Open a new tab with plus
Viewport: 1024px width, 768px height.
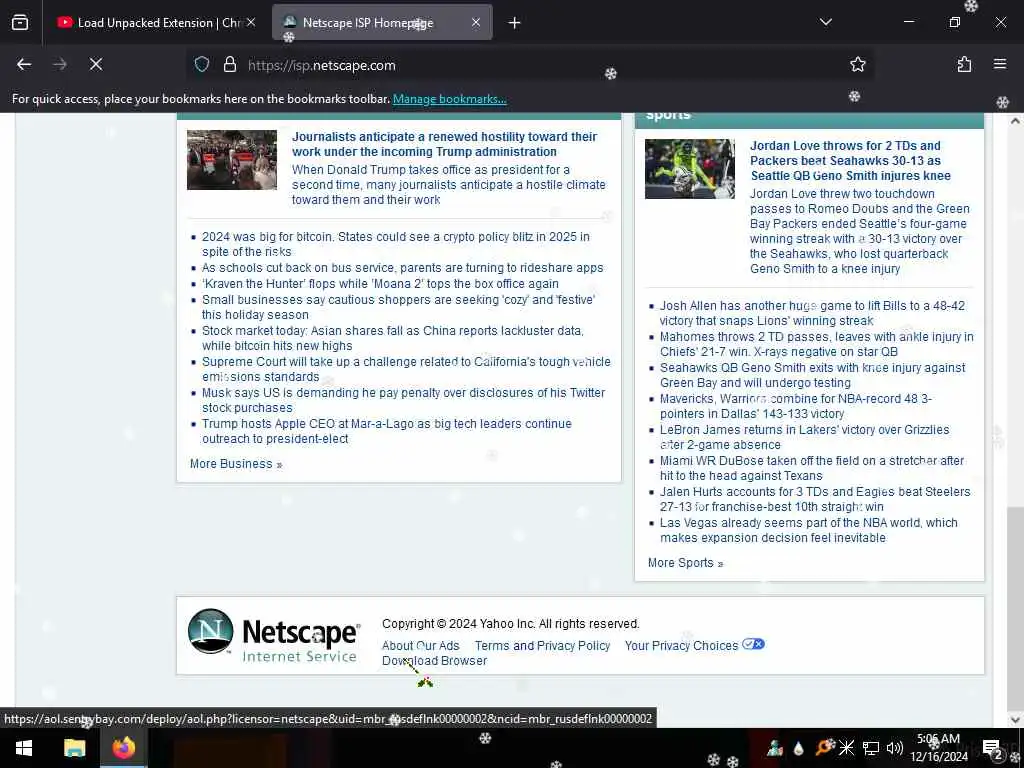pyautogui.click(x=515, y=23)
